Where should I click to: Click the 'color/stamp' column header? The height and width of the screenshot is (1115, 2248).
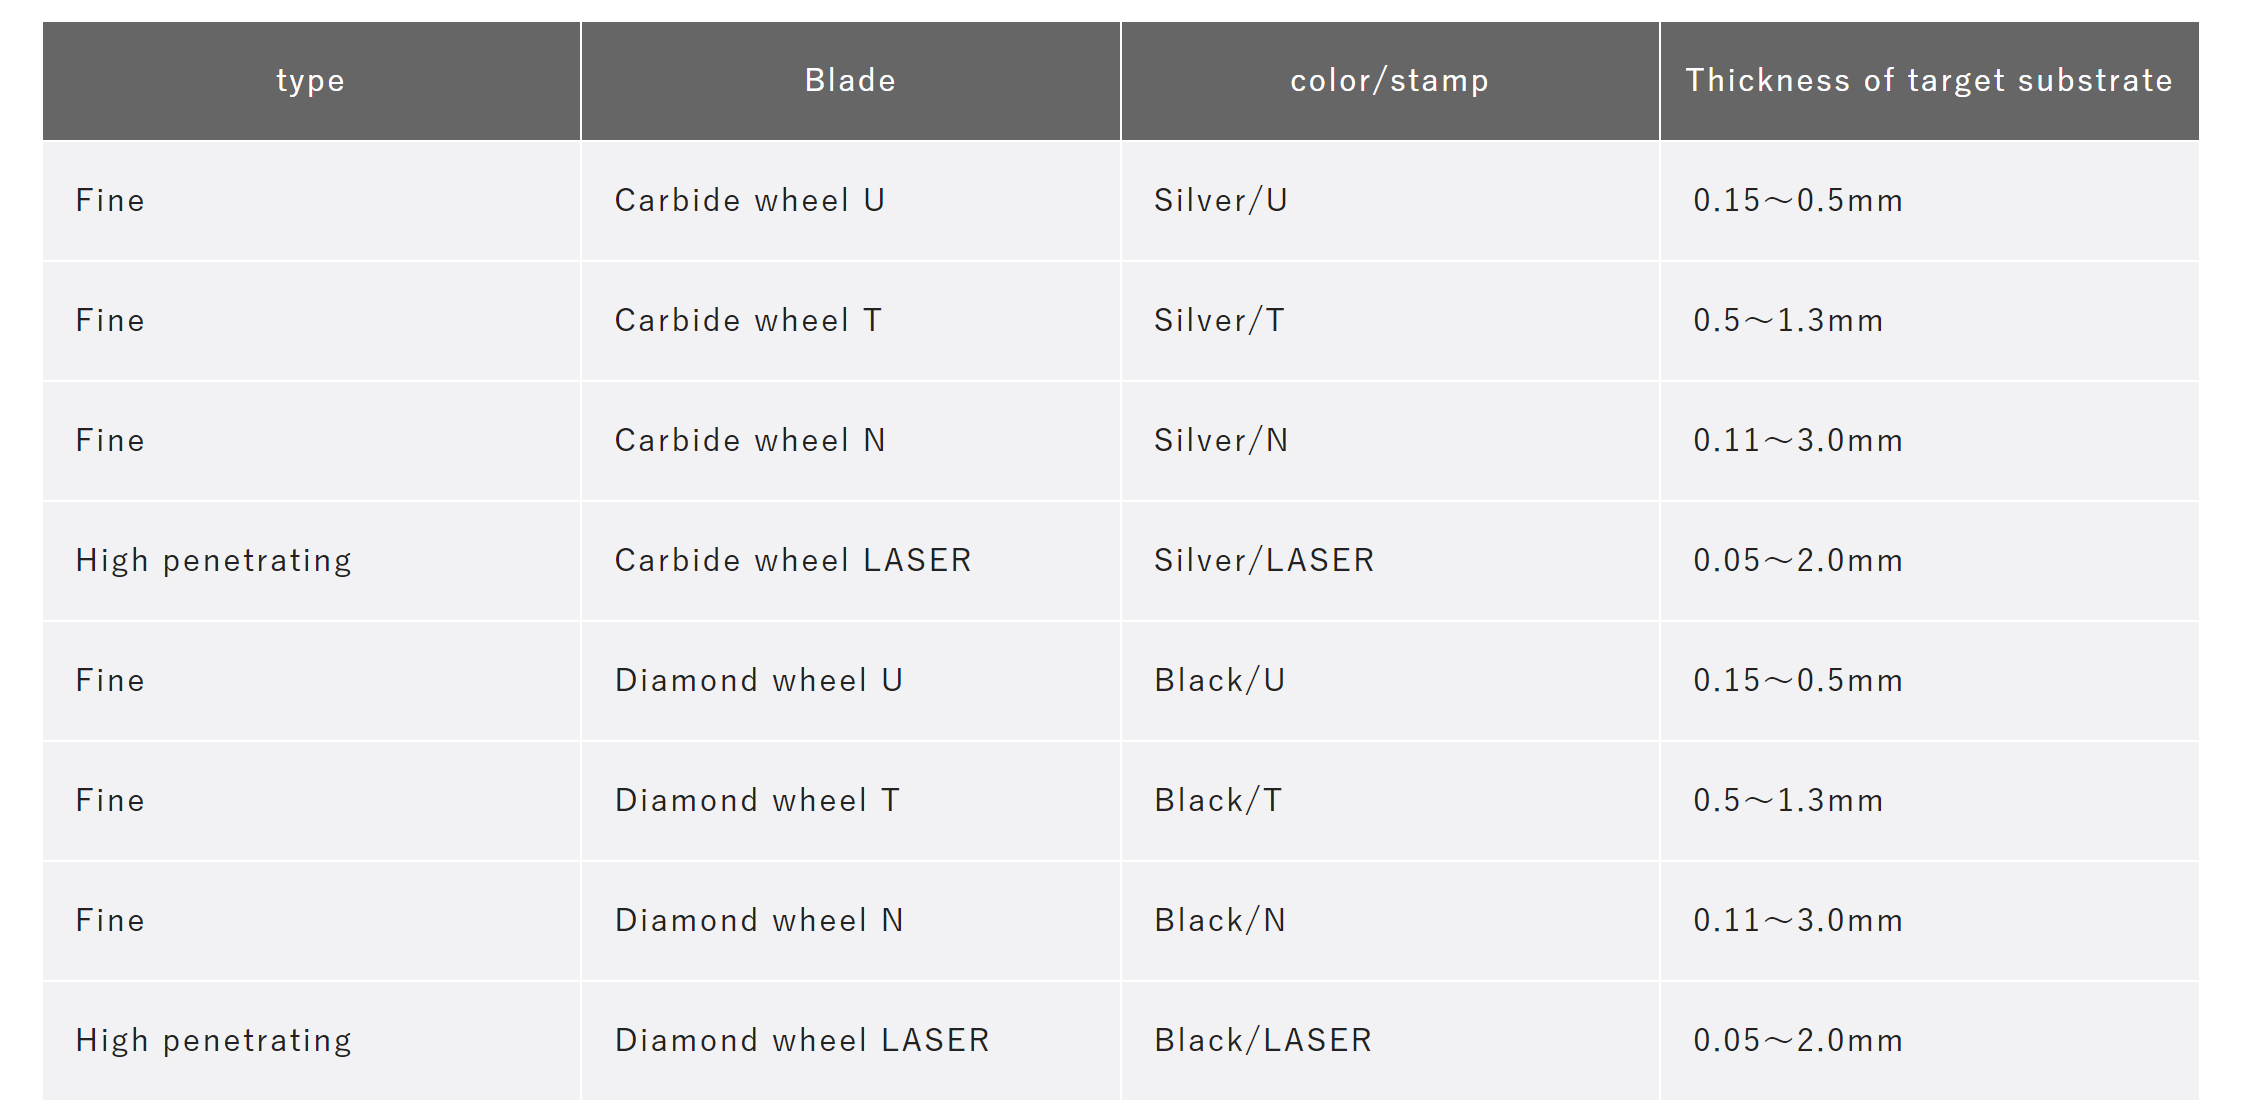pyautogui.click(x=1390, y=81)
